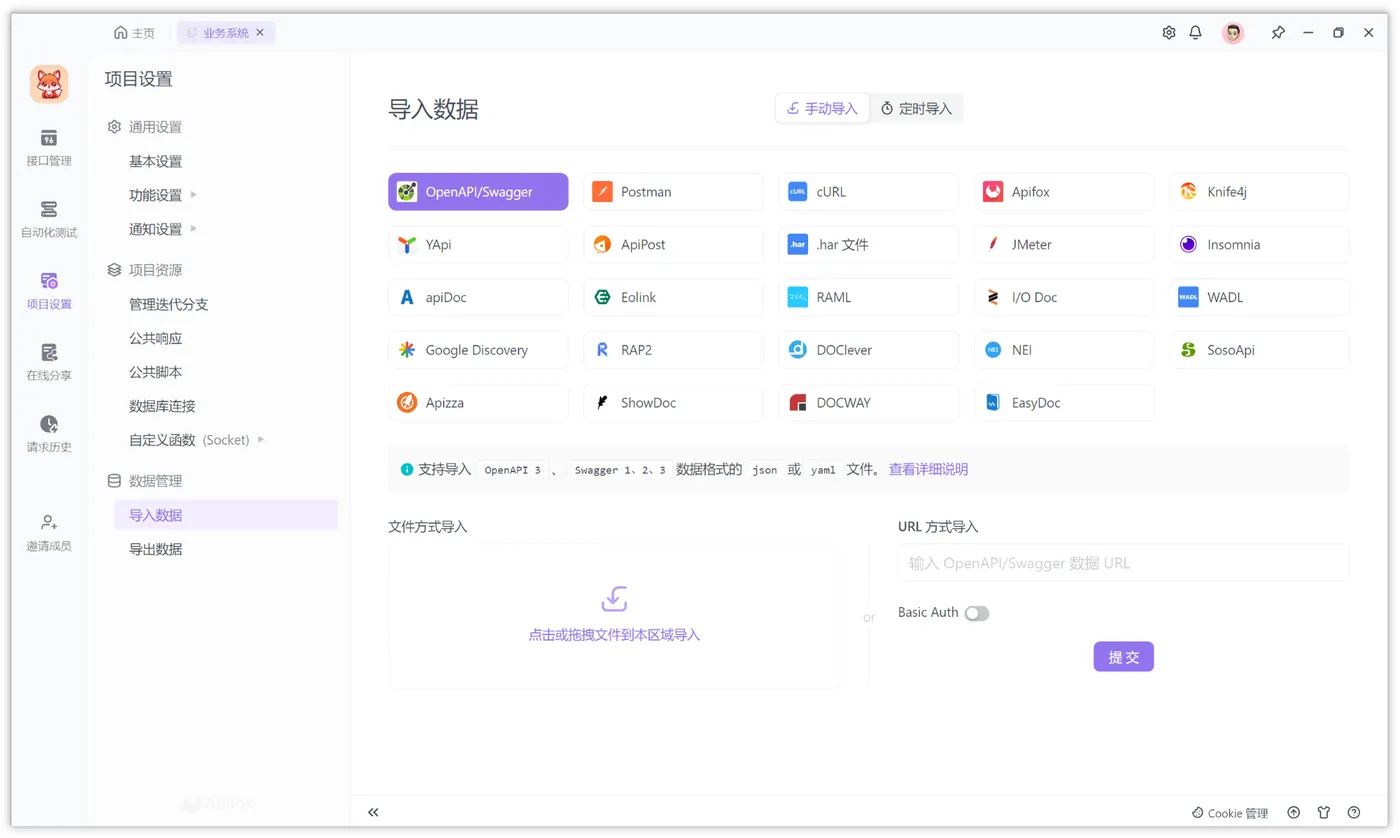This screenshot has width=1400, height=838.
Task: Switch to 定时导入 tab
Action: (916, 108)
